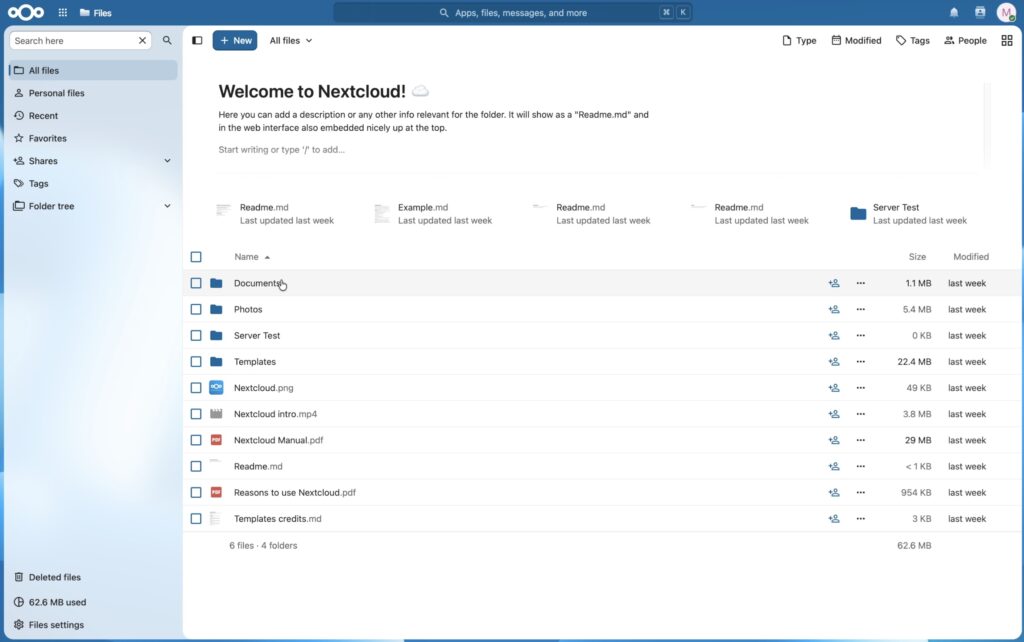This screenshot has width=1024, height=642.
Task: Open the New file menu button
Action: coord(235,40)
